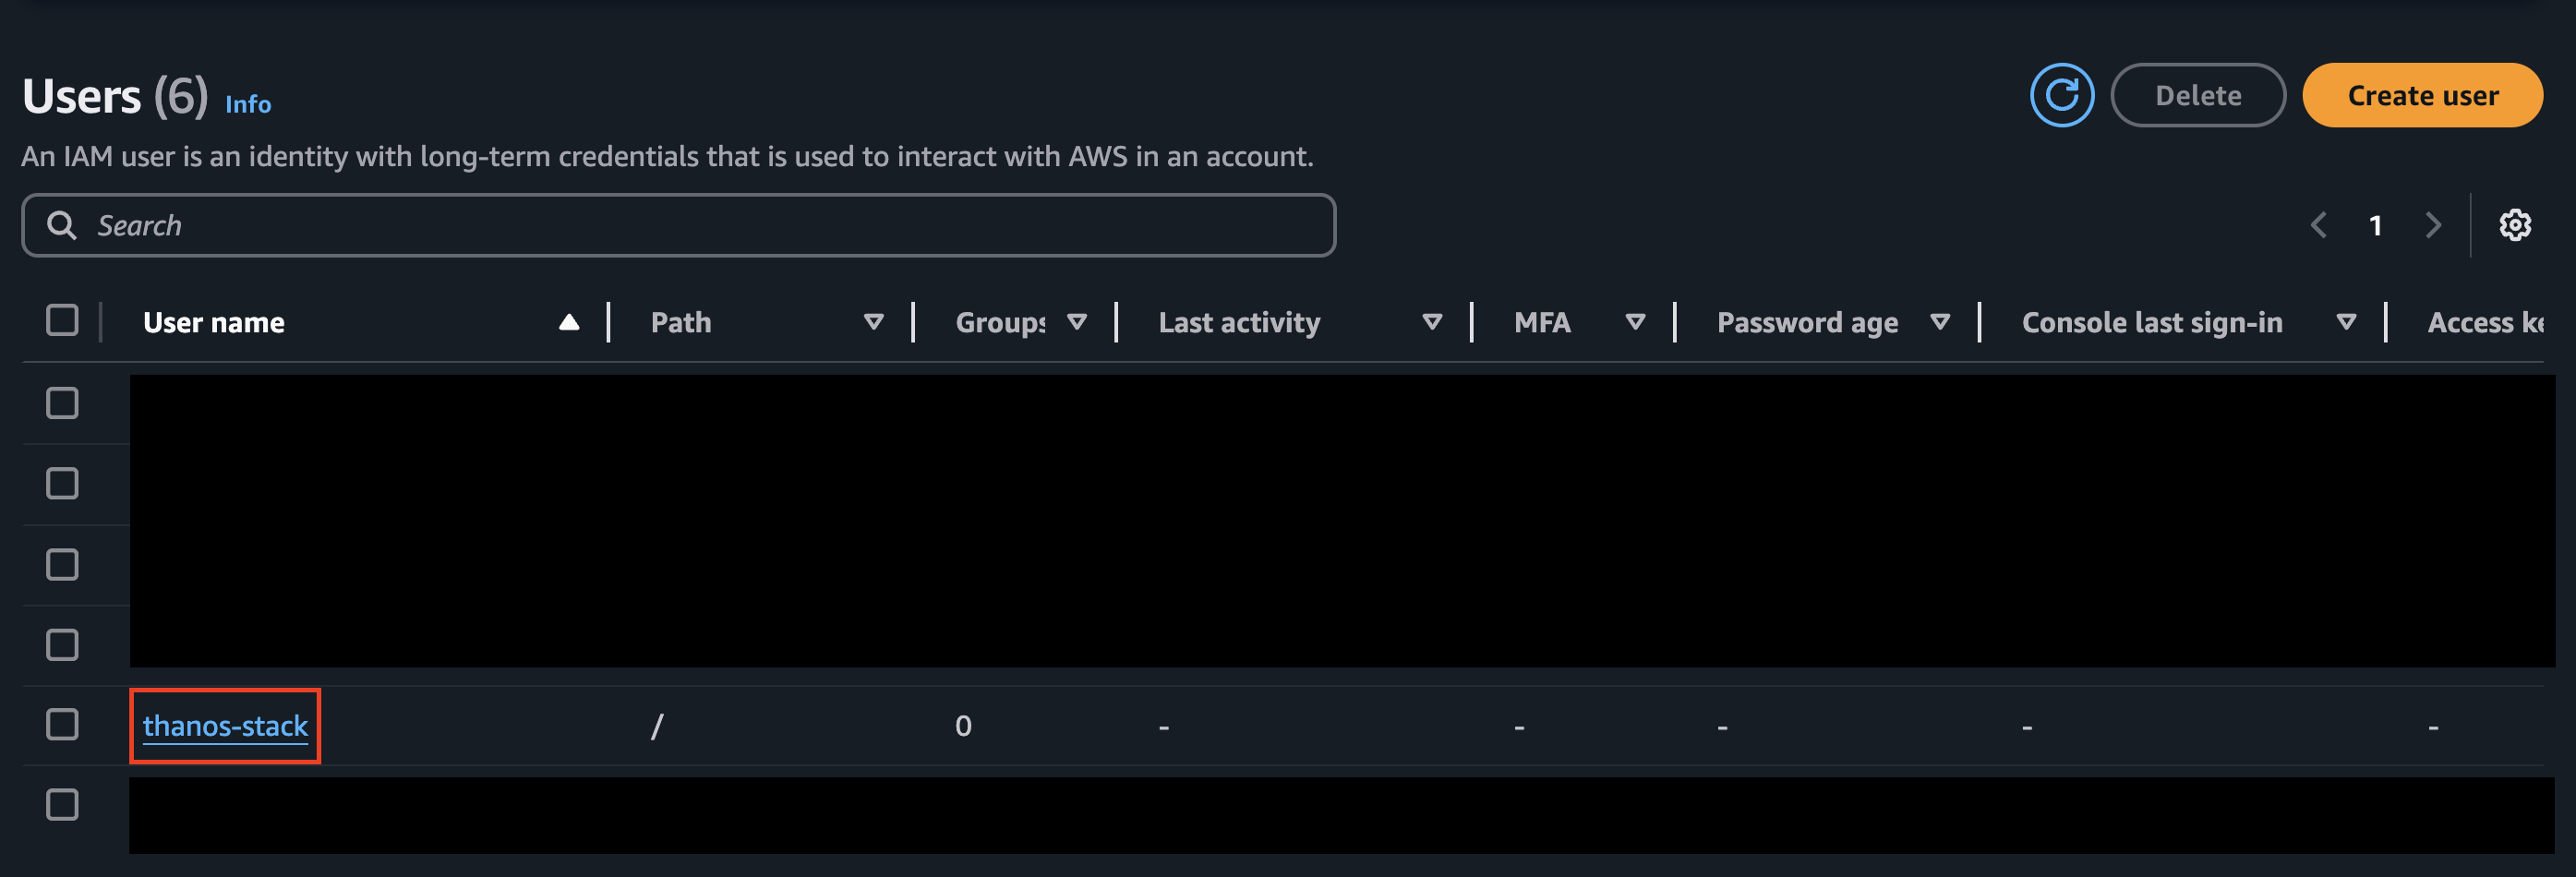Click Path column sort arrow
Image resolution: width=2576 pixels, height=877 pixels.
pos(873,322)
